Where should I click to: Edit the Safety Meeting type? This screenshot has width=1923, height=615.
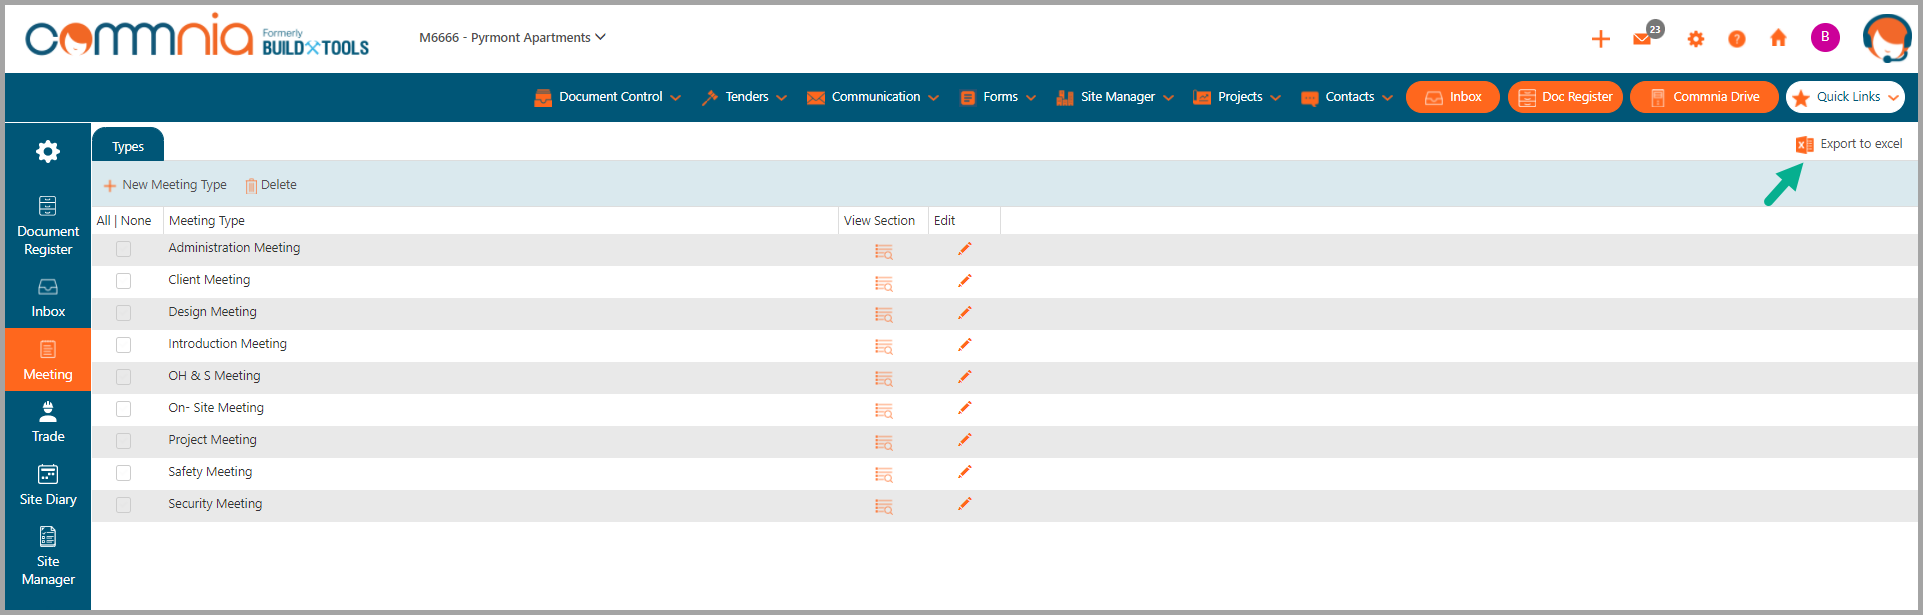tap(965, 472)
